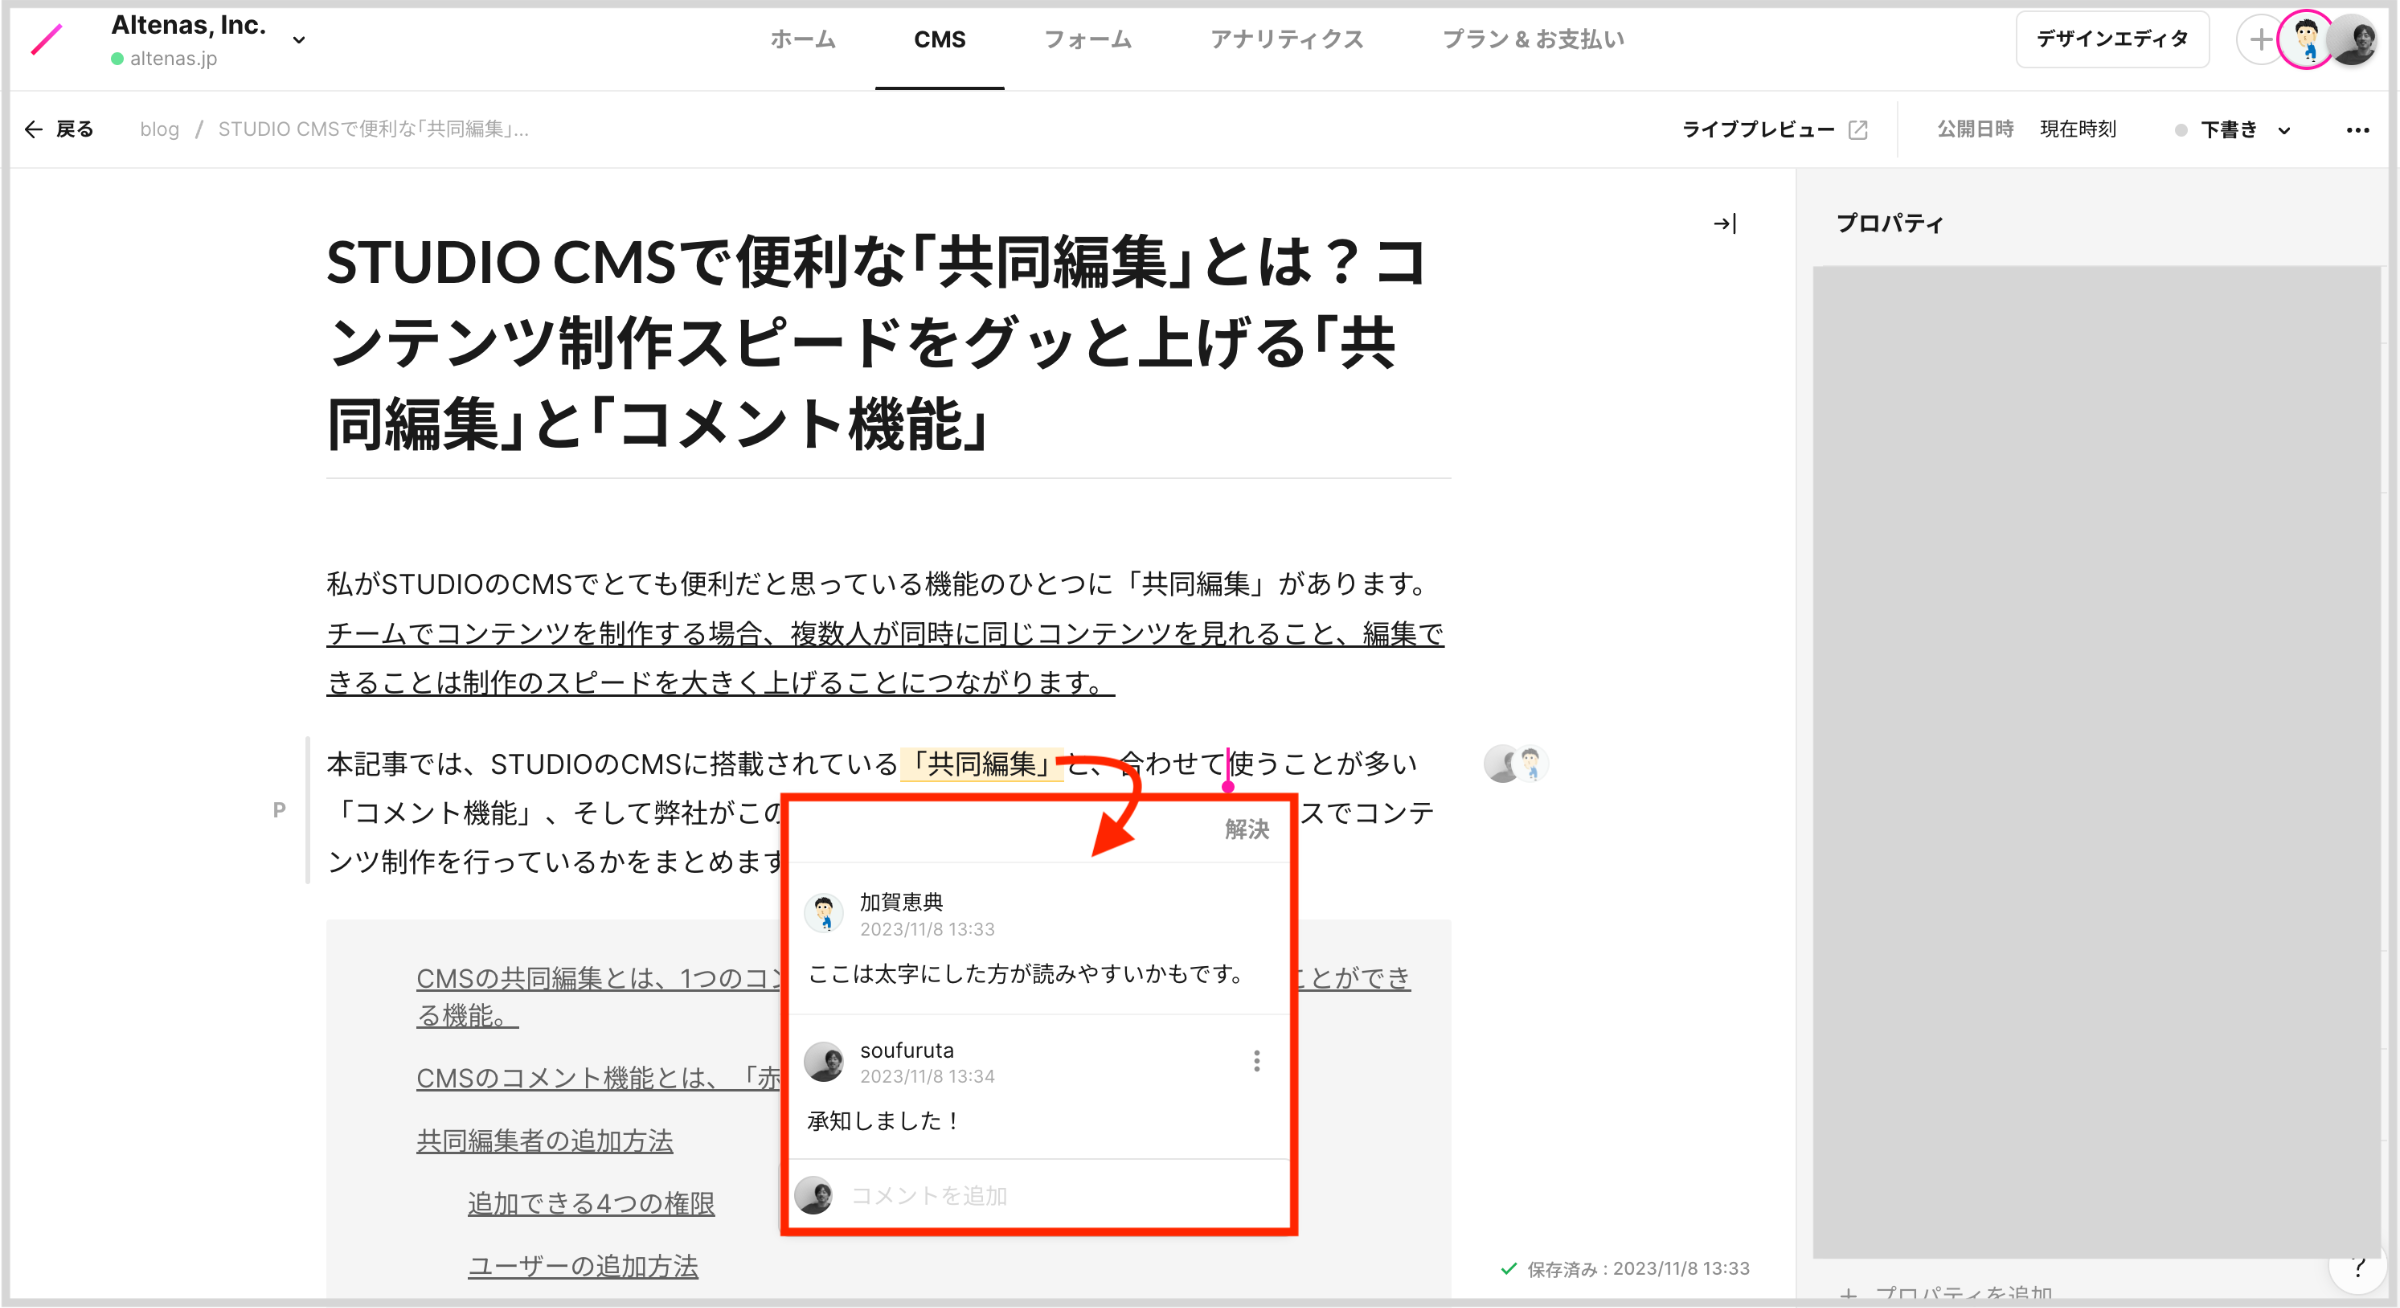This screenshot has width=2400, height=1308.
Task: Resolve the comment thread with 解決
Action: 1247,829
